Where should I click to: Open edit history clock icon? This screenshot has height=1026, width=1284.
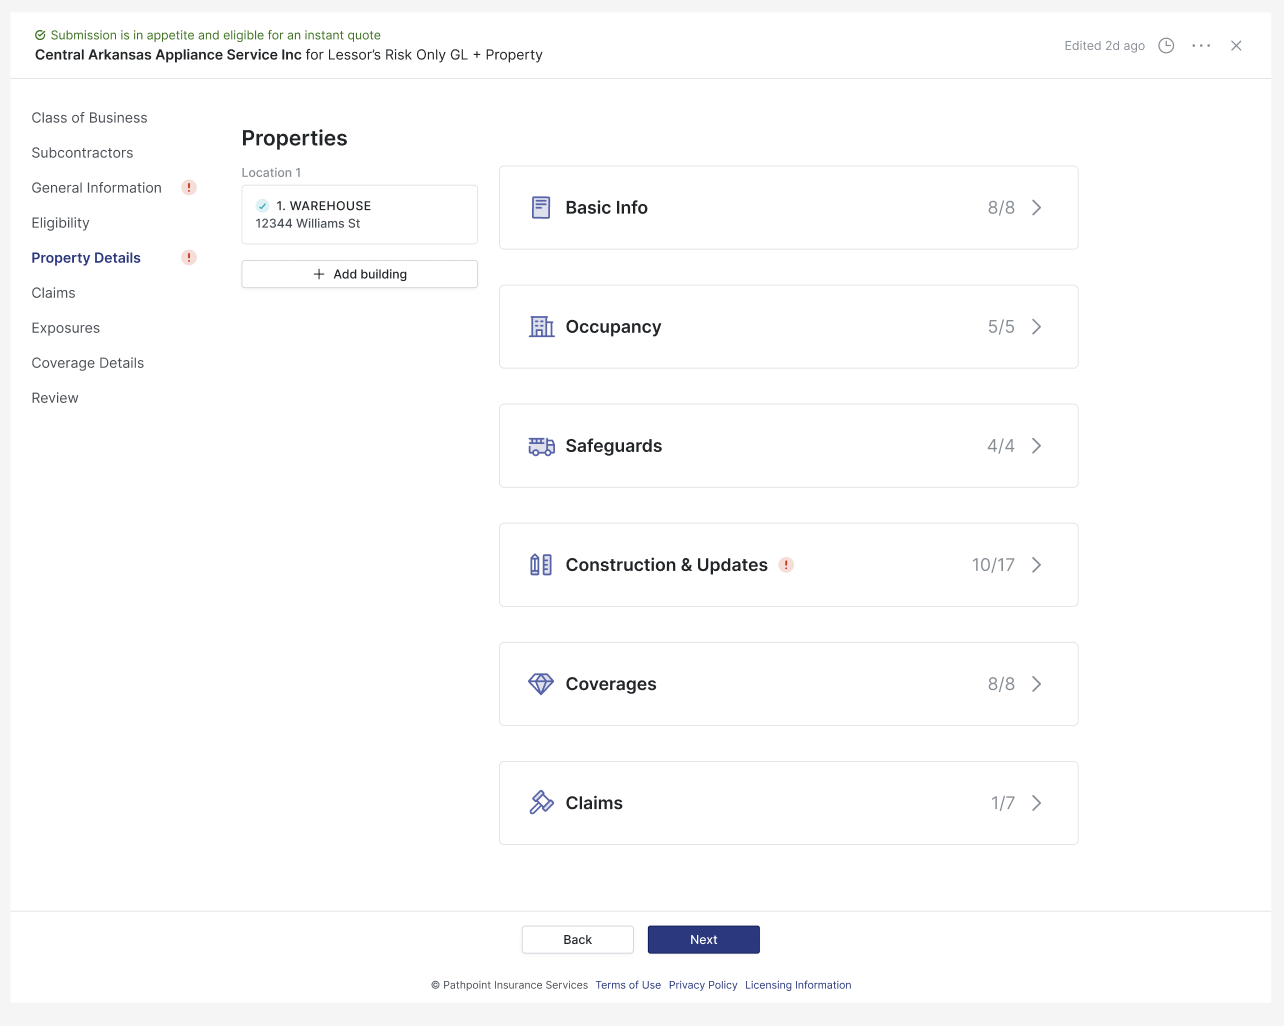coord(1166,46)
